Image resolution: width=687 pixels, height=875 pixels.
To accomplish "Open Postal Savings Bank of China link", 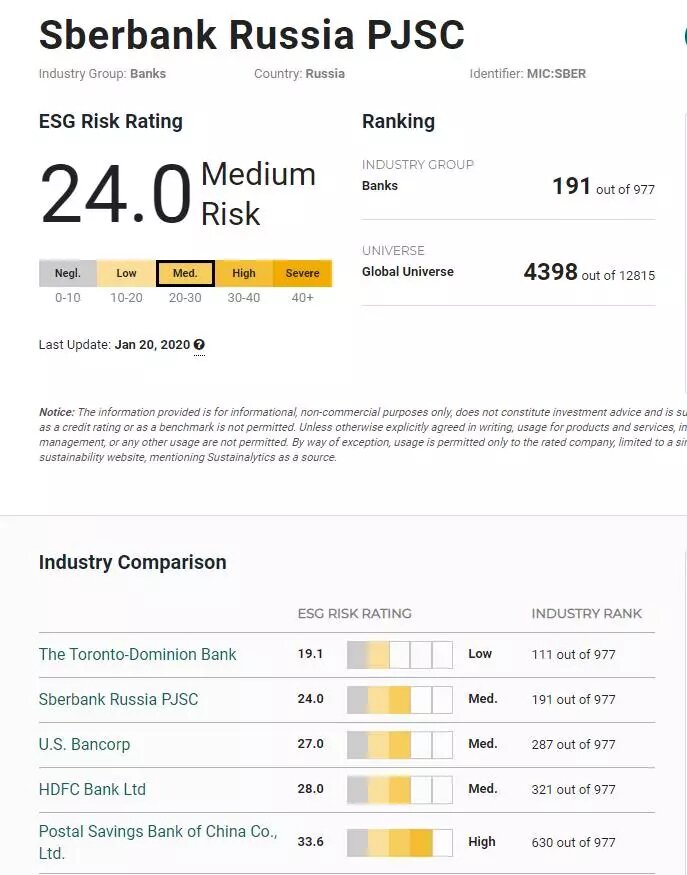I will (158, 842).
